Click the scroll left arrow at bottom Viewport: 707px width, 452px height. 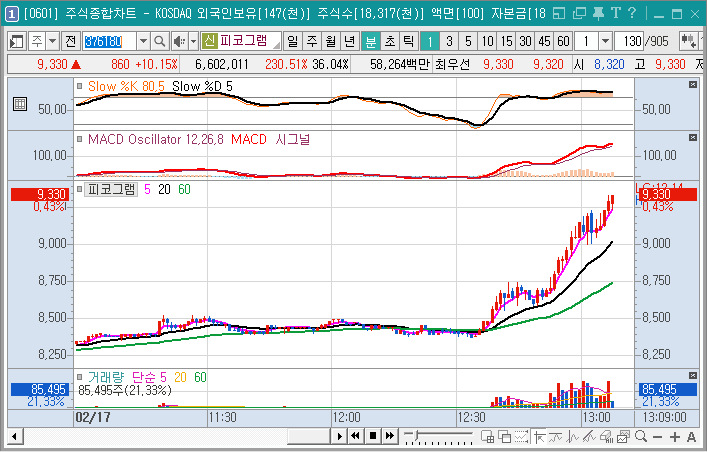click(x=15, y=437)
